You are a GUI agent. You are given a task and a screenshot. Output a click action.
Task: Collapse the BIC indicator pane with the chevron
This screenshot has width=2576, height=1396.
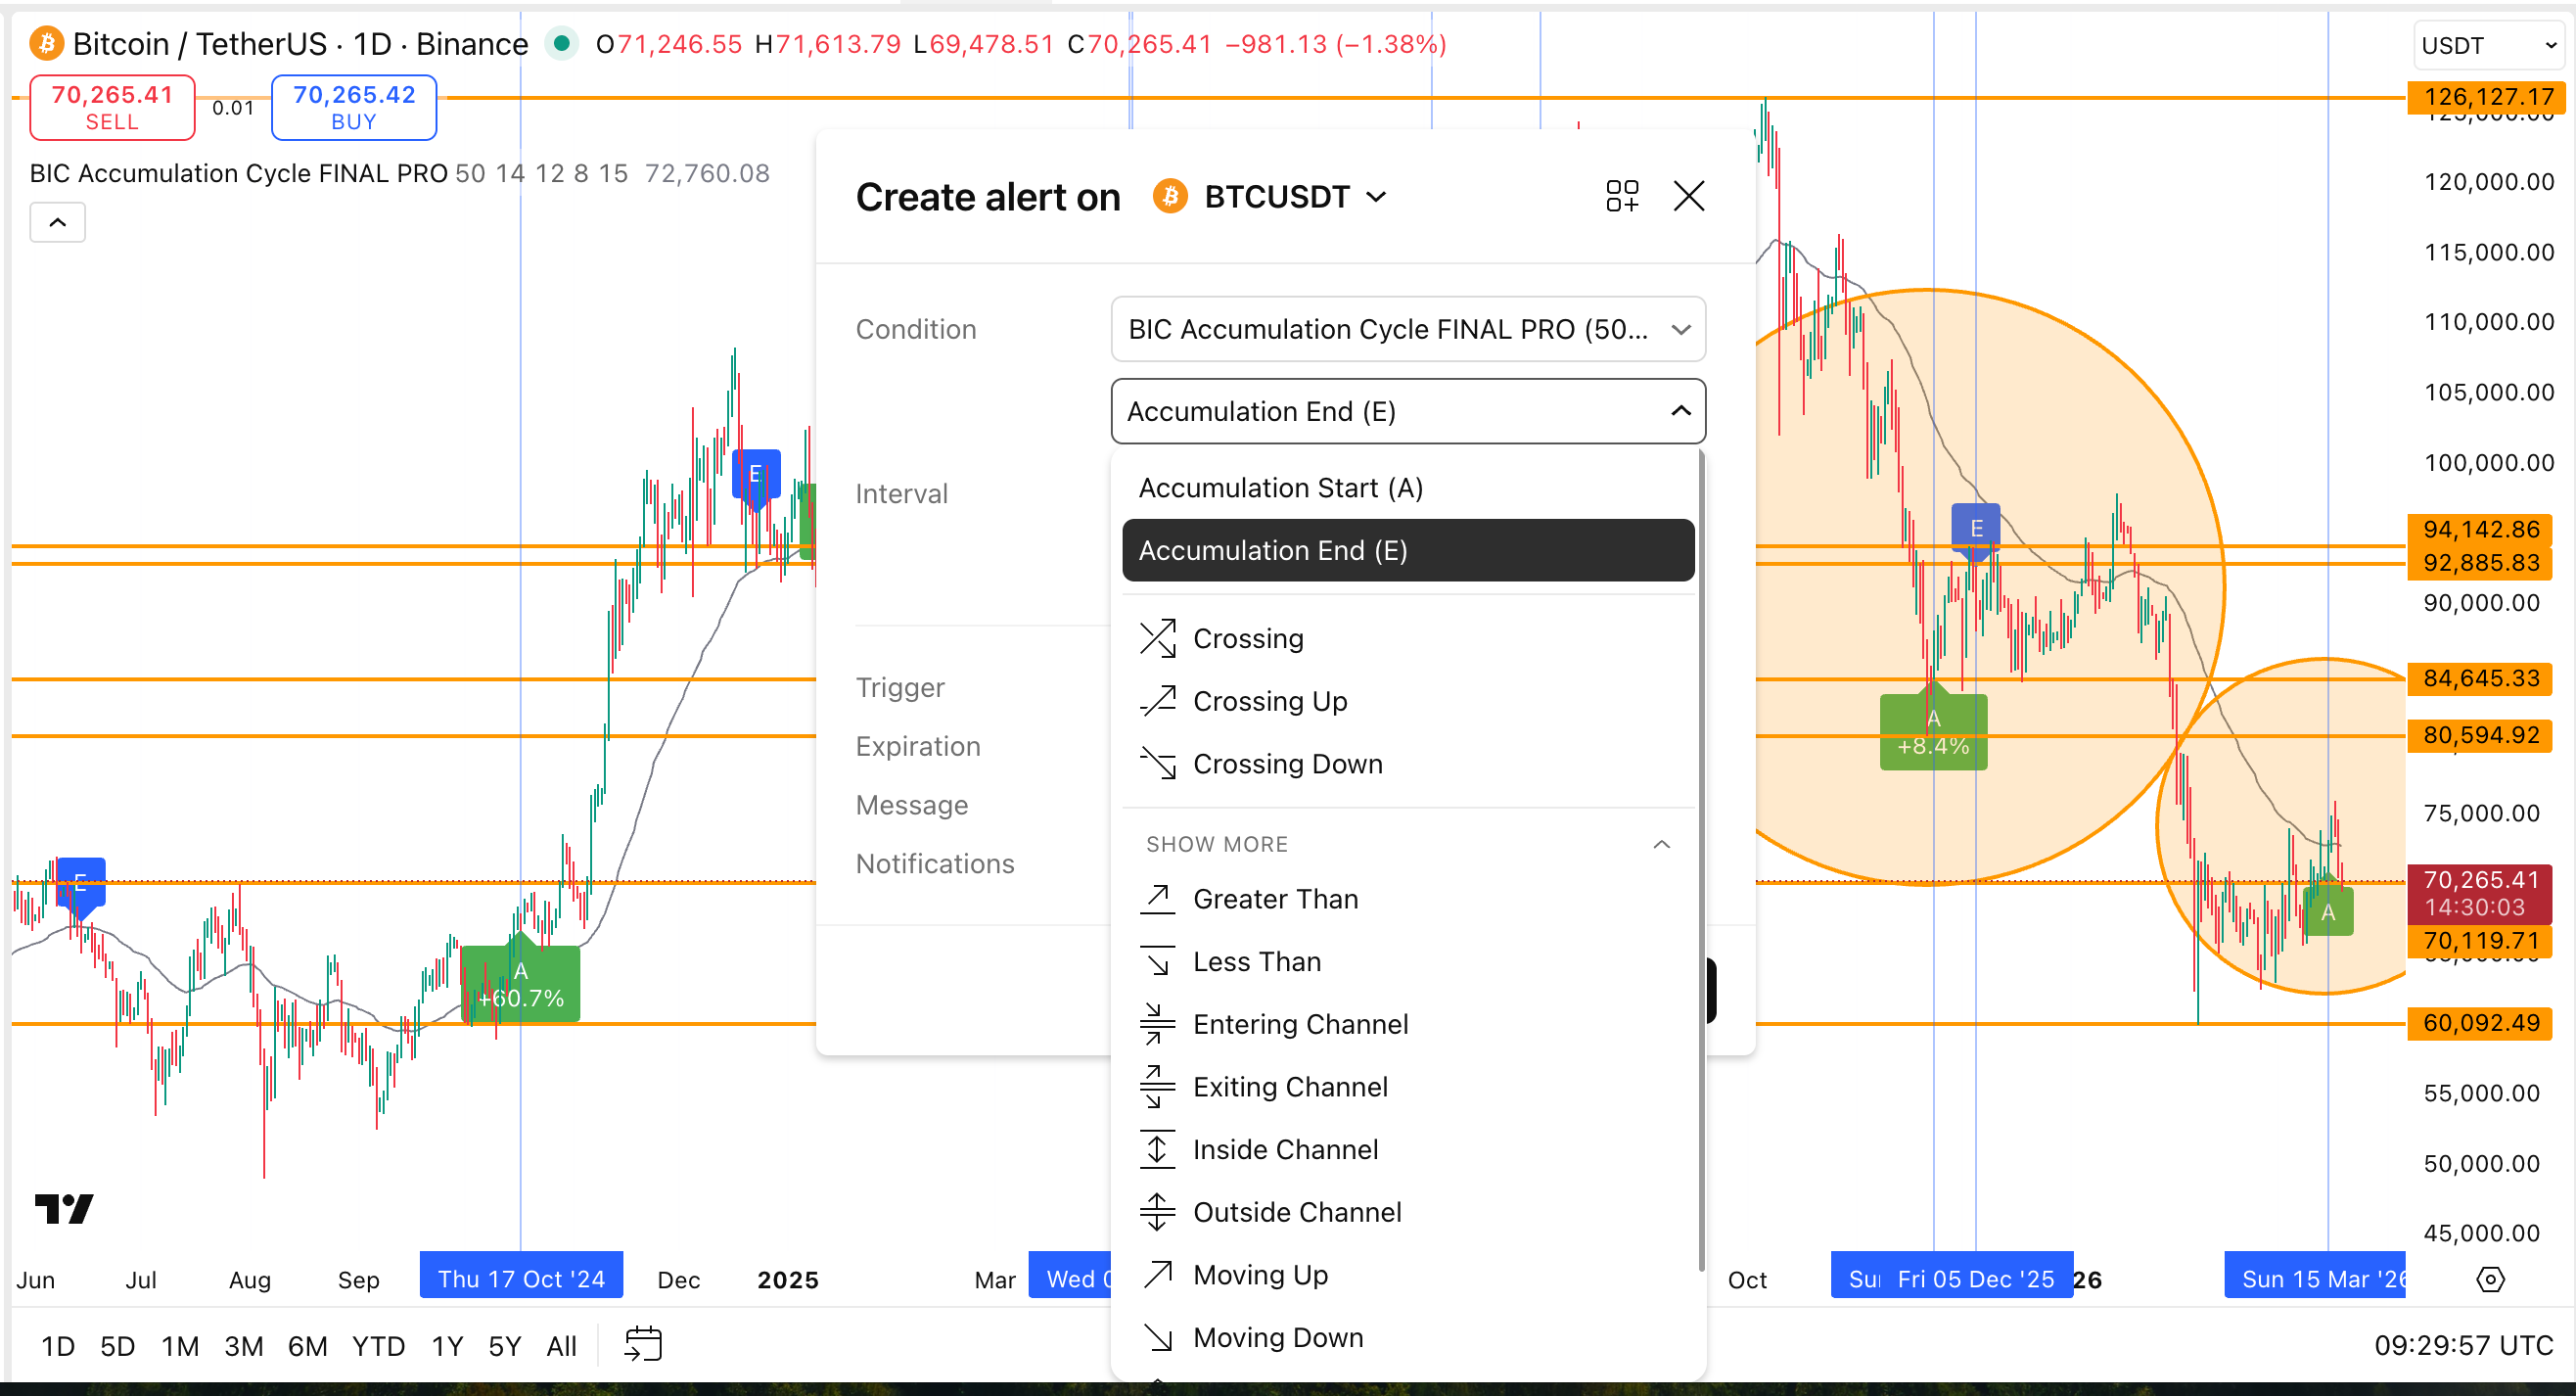coord(57,222)
